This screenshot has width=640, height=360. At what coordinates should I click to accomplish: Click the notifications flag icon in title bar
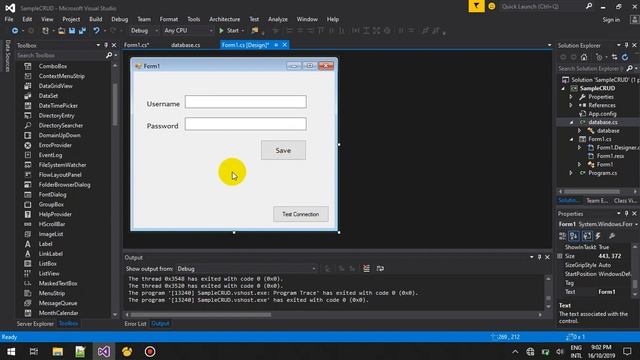476,6
